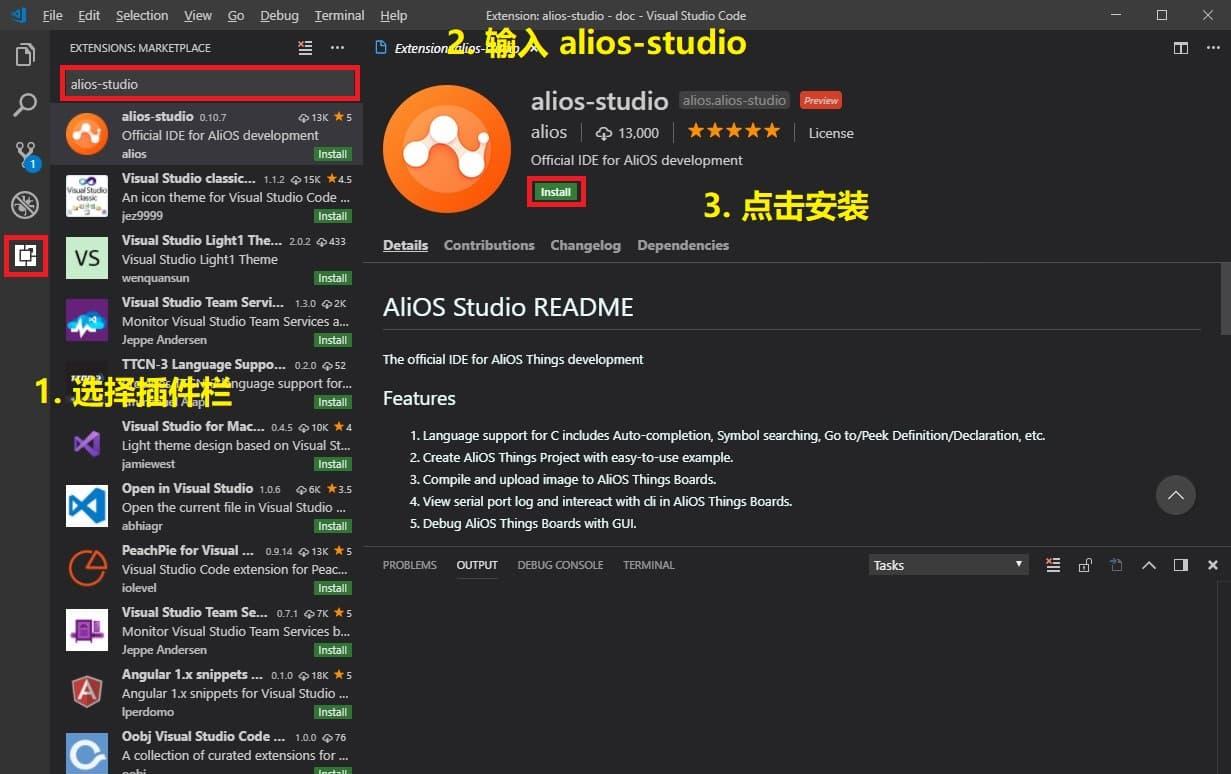Switch to the Output panel tab
The height and width of the screenshot is (774, 1231).
pos(477,565)
